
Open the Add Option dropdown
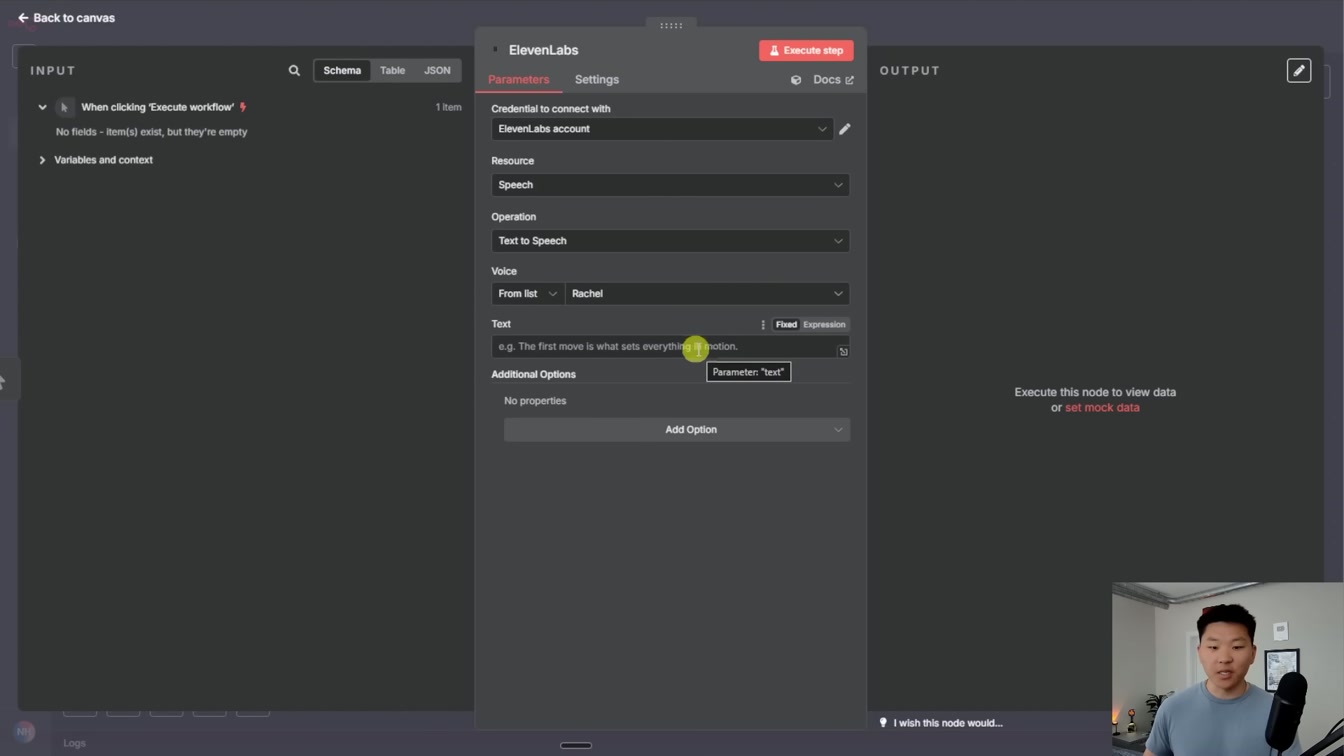pyautogui.click(x=677, y=430)
